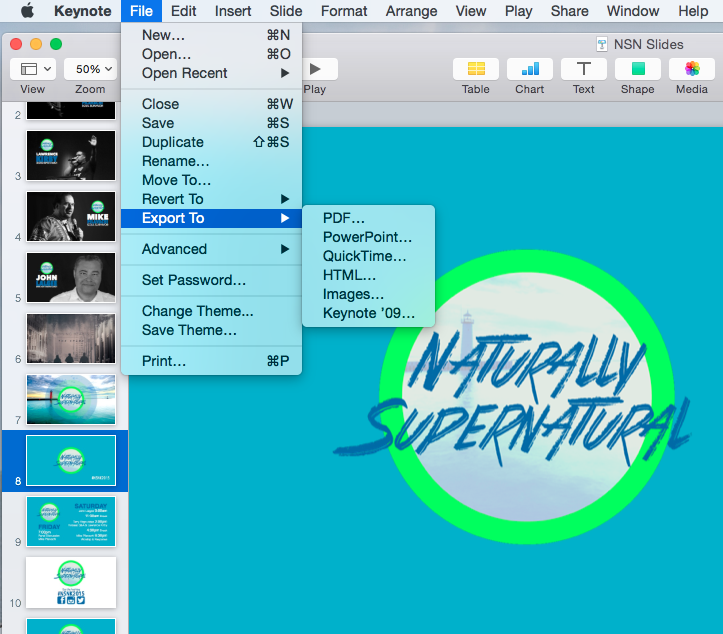Viewport: 723px width, 634px height.
Task: Open the Help menu
Action: pyautogui.click(x=693, y=11)
